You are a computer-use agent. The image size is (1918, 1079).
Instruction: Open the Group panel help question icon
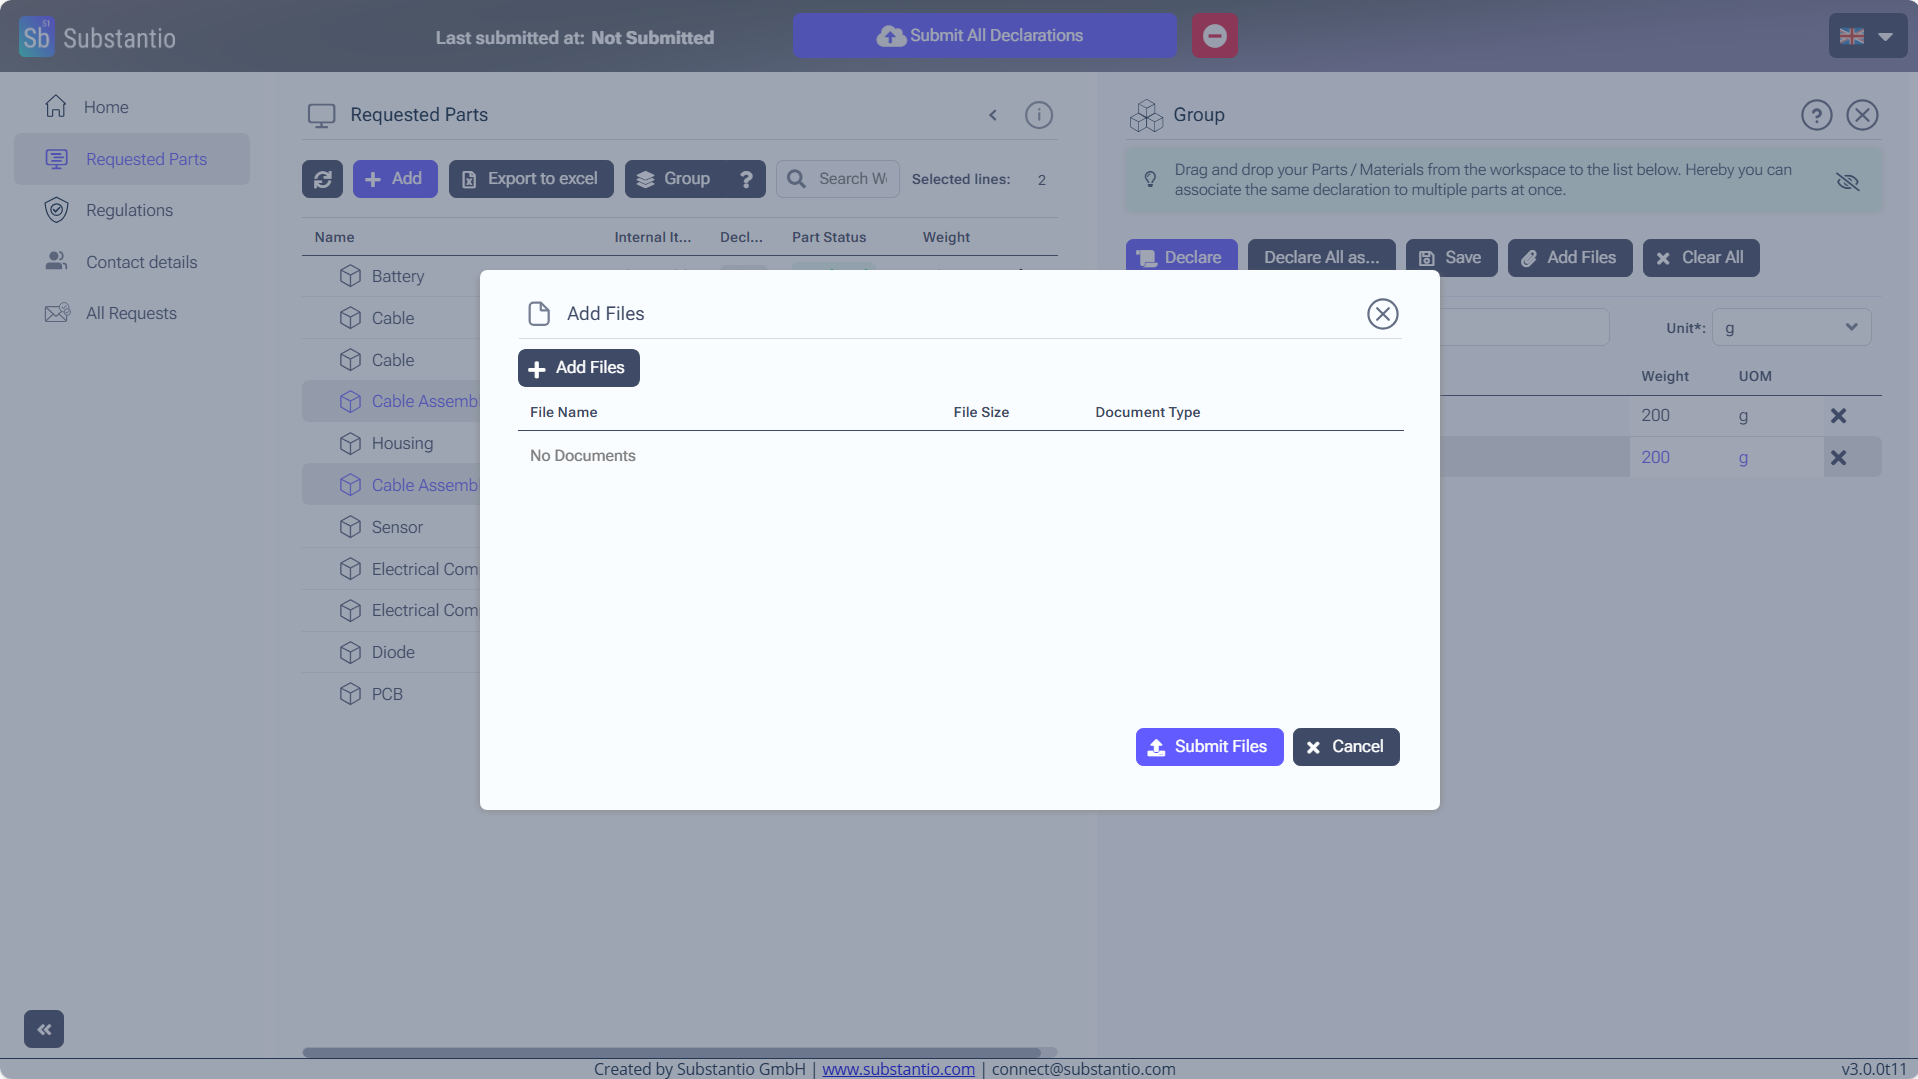pos(1816,115)
